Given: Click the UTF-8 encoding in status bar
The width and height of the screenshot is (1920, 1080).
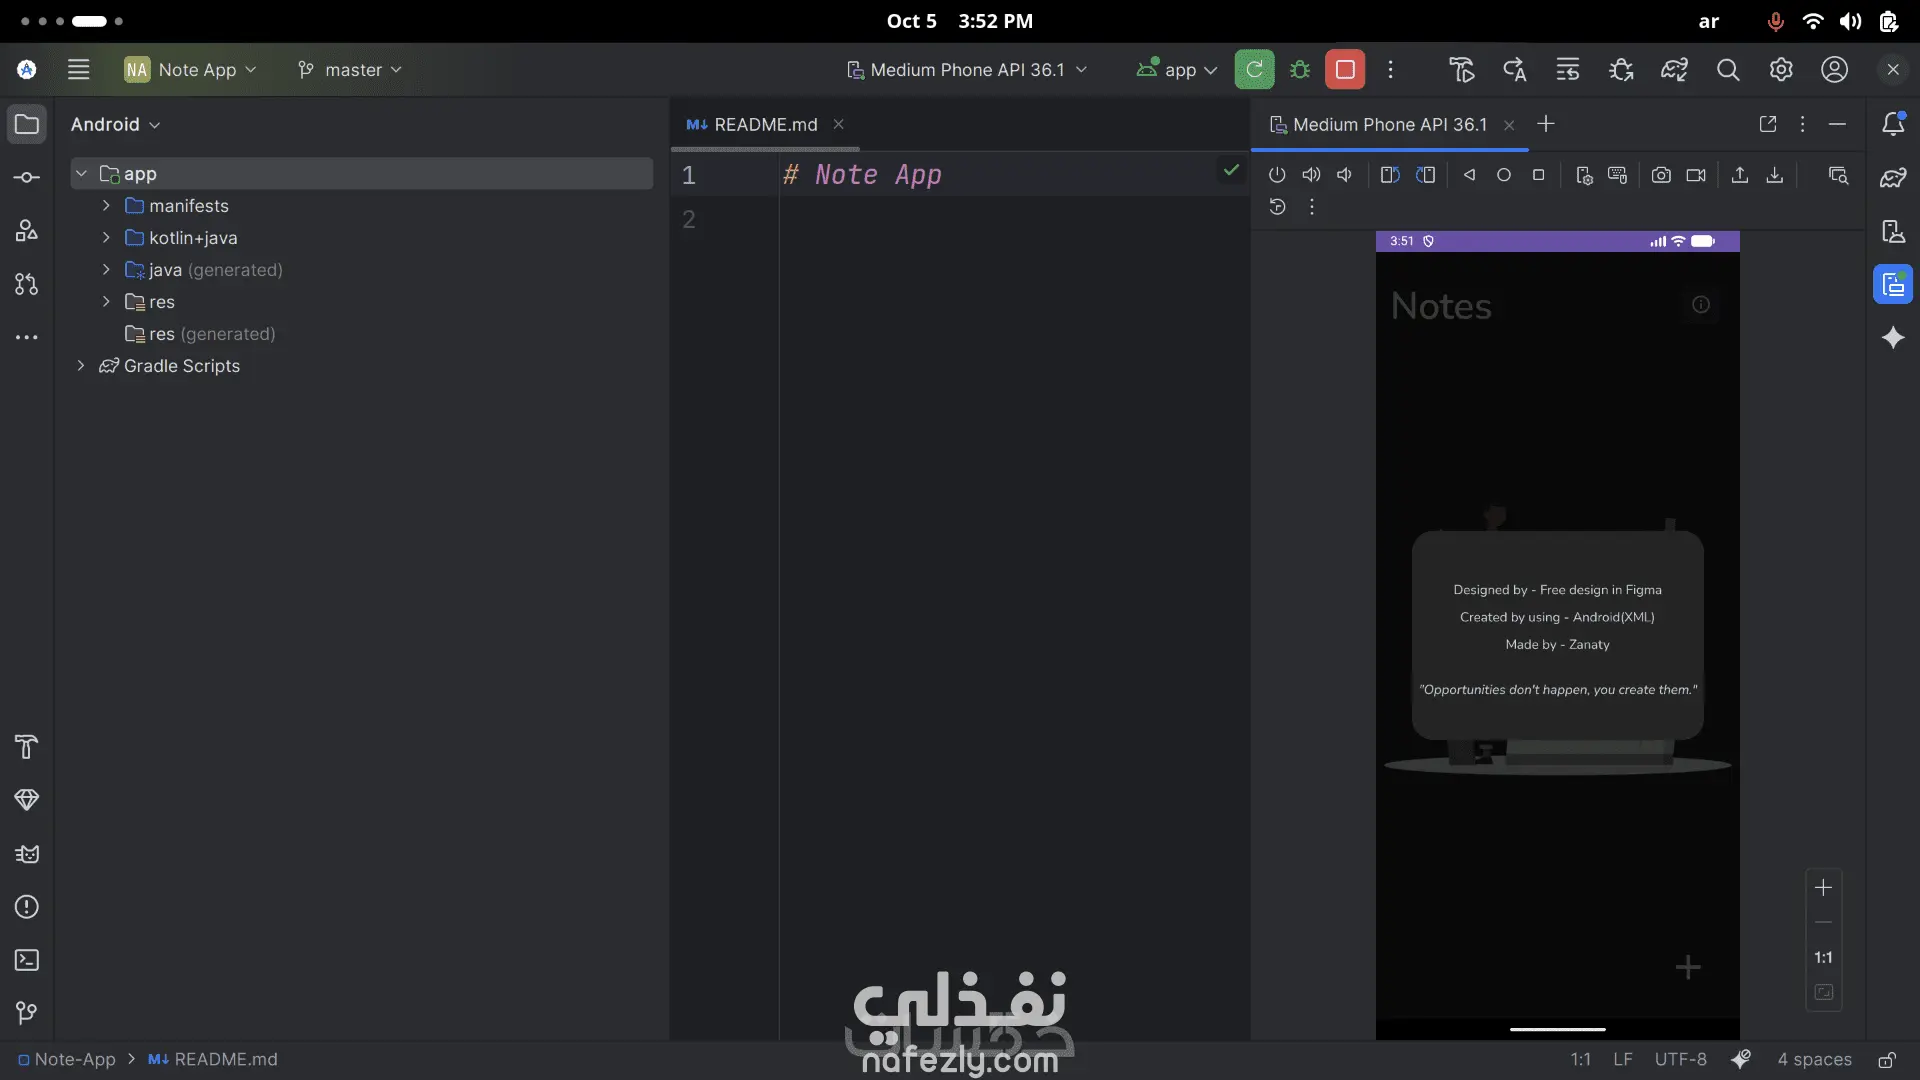Looking at the screenshot, I should point(1680,1060).
